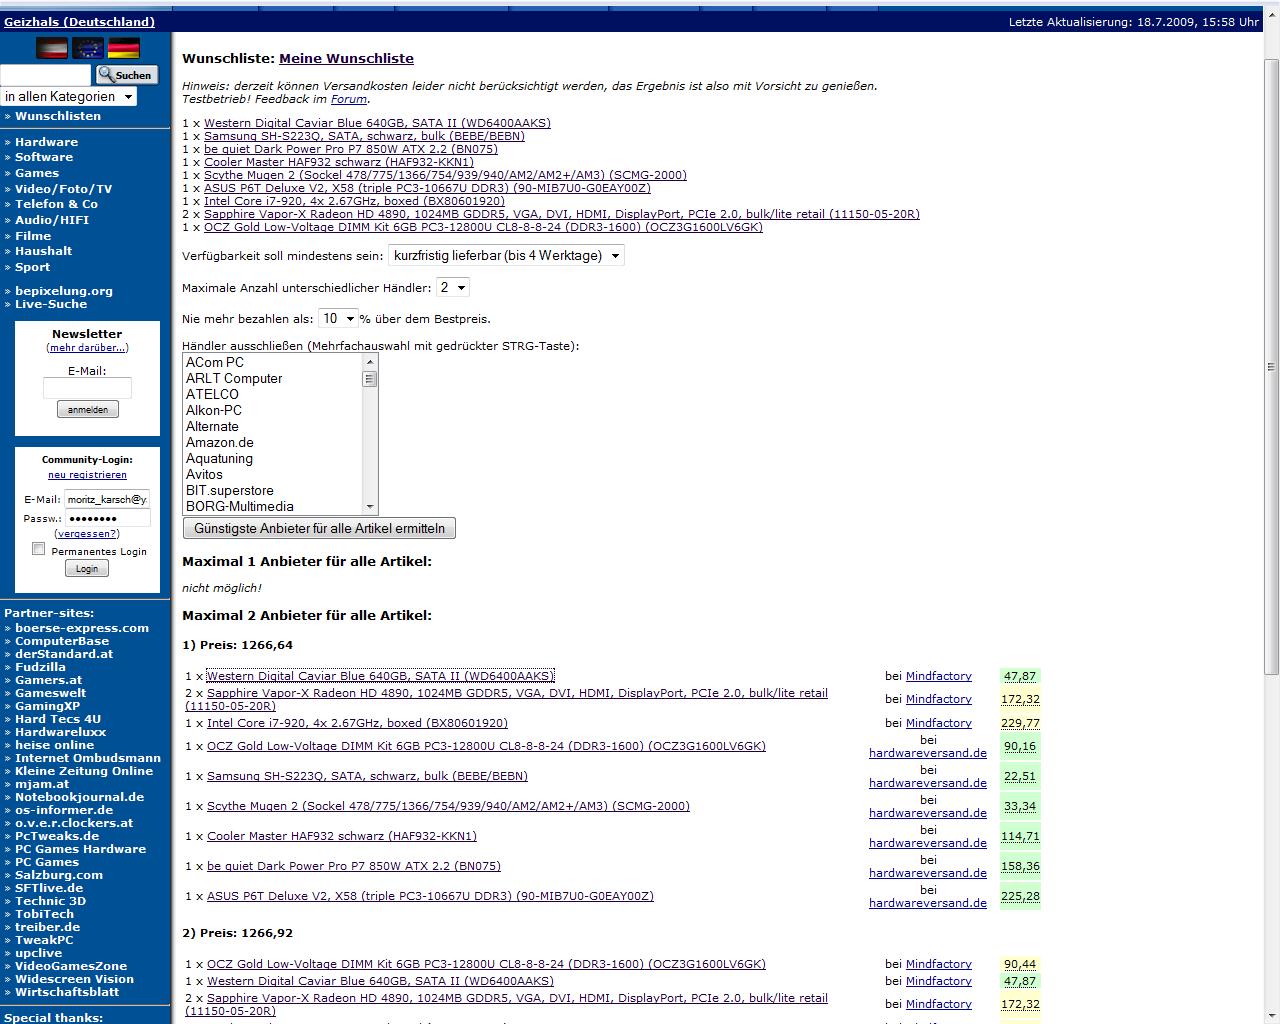Select ATELCO in dealer exclusion list
This screenshot has width=1280, height=1024.
point(272,394)
